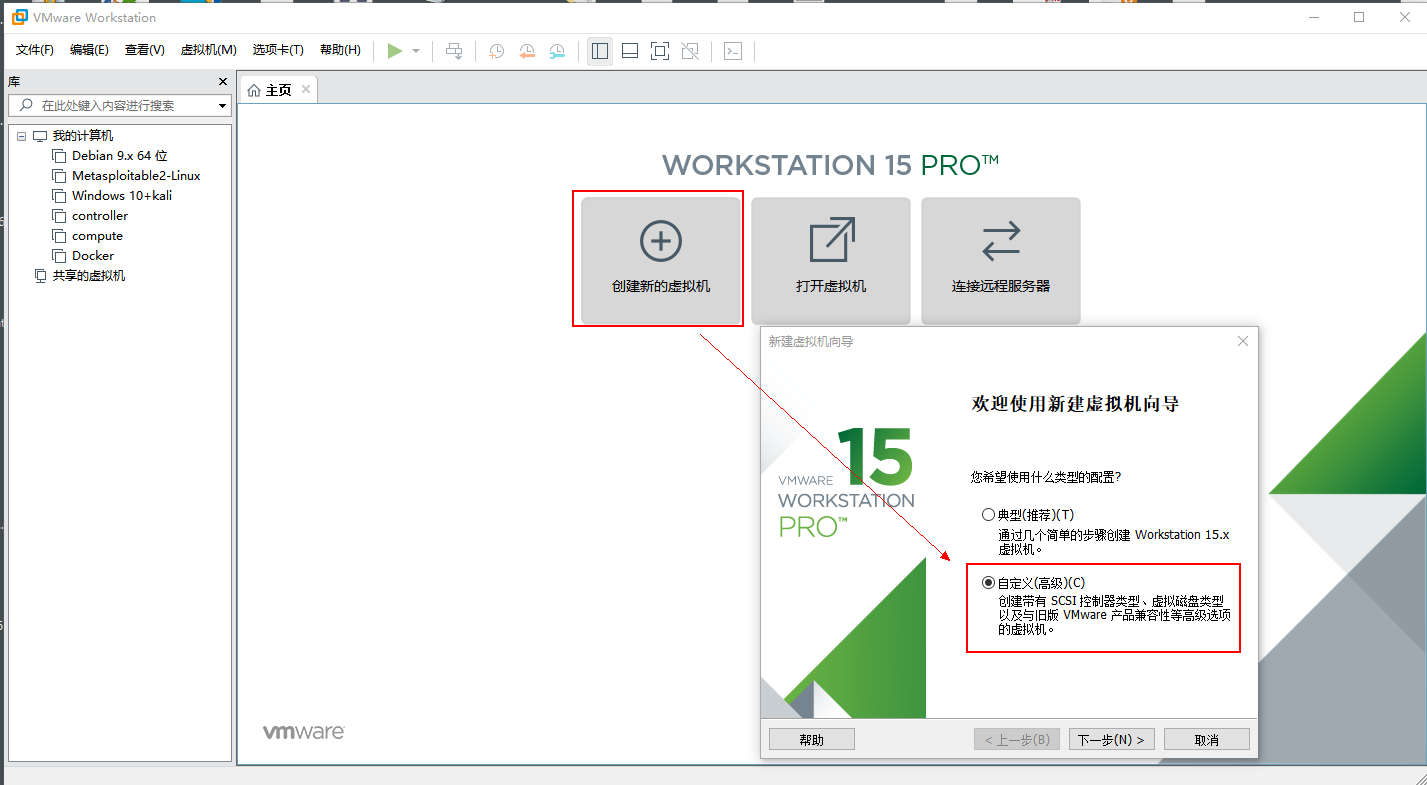
Task: Open the 文件(F) menu
Action: [35, 50]
